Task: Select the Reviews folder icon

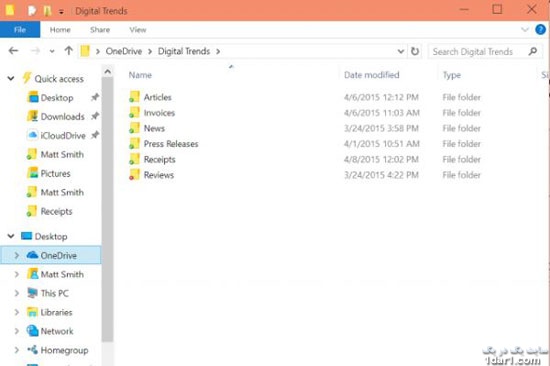Action: (134, 174)
